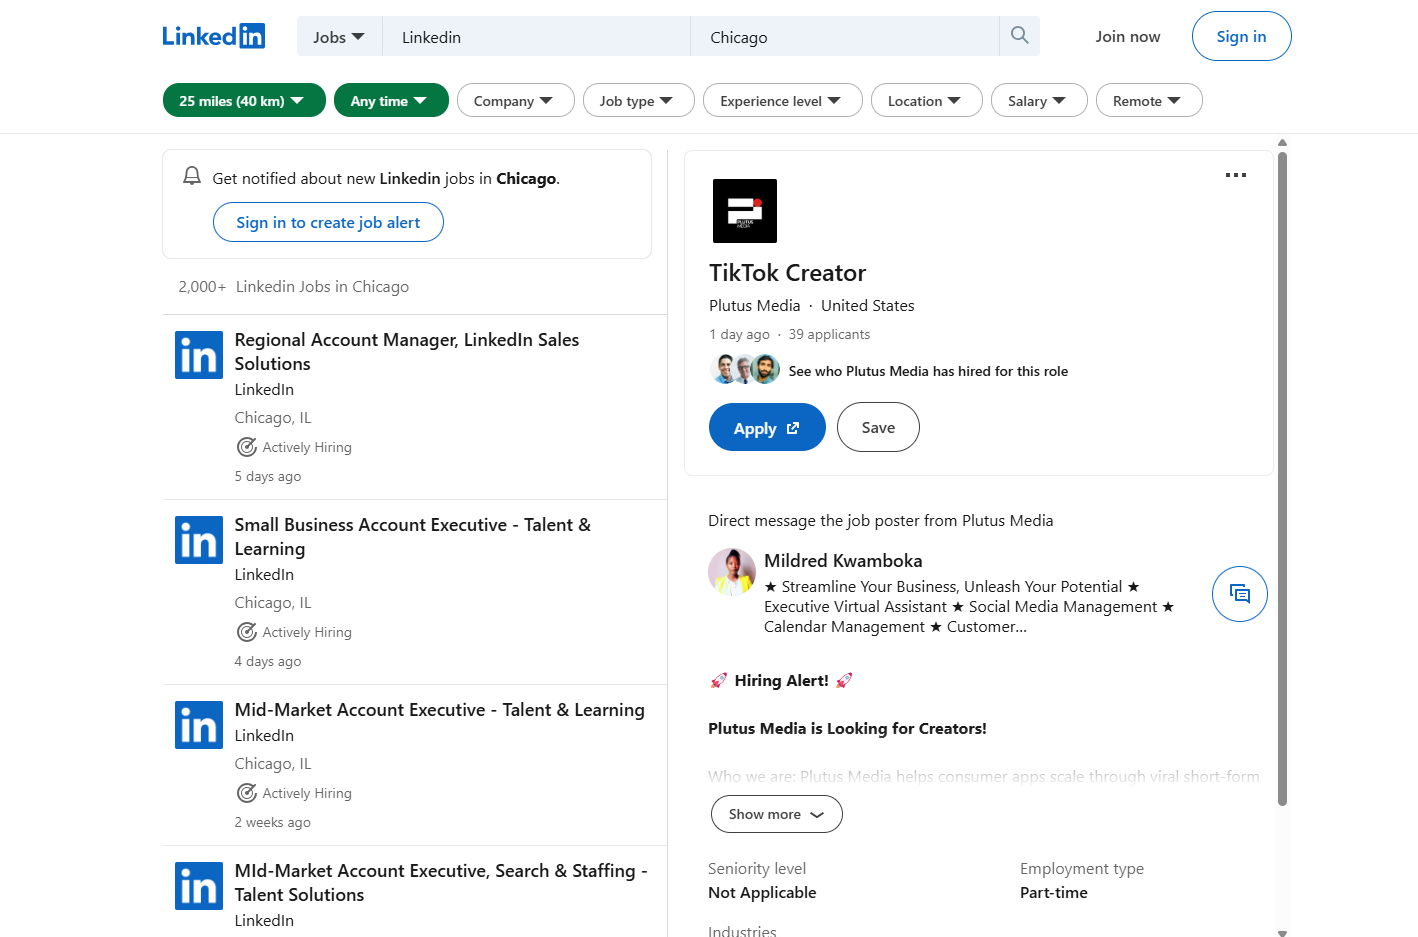Click the '2 weeks ago' posting date
The width and height of the screenshot is (1418, 937).
pos(272,823)
